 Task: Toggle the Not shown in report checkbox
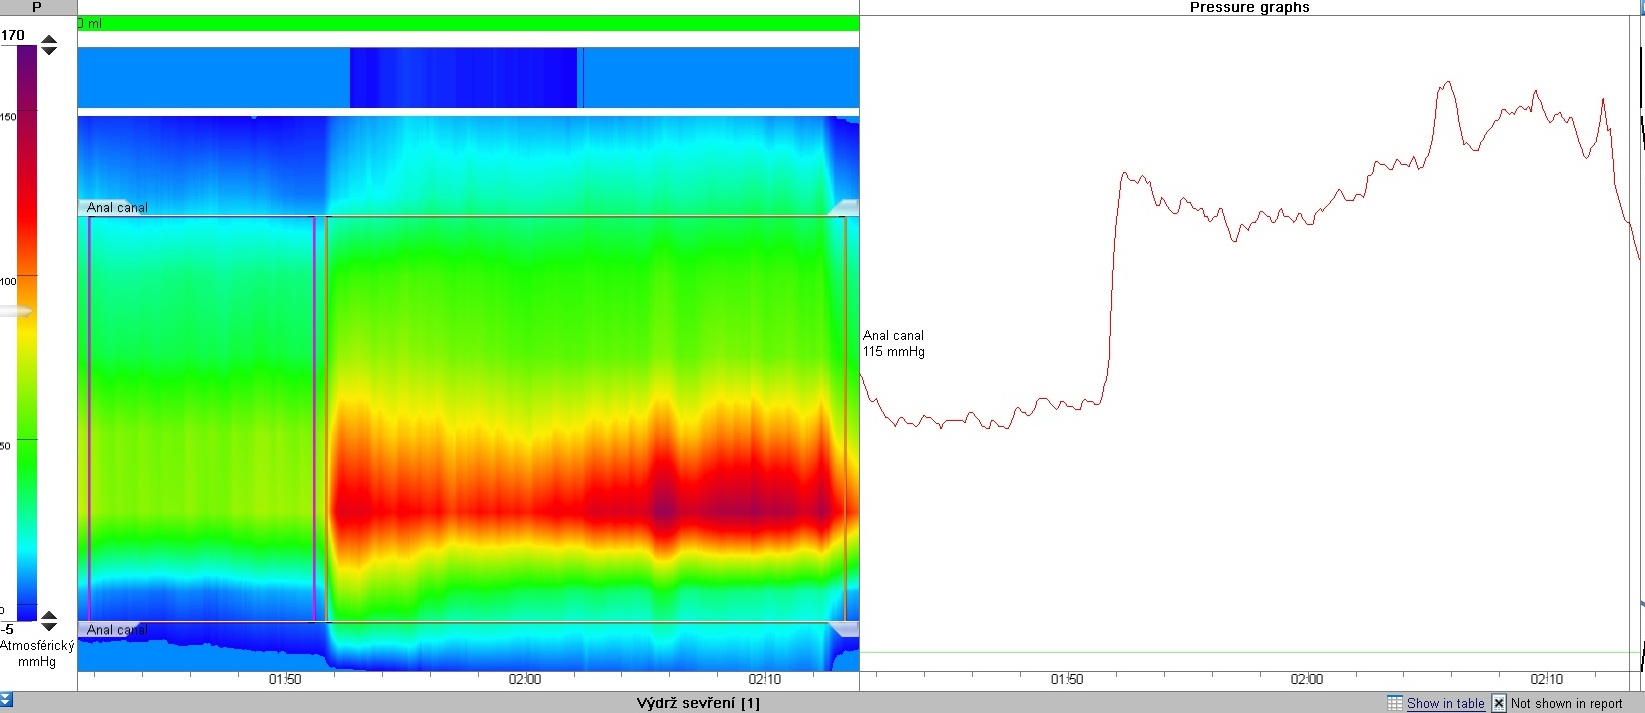[1499, 703]
